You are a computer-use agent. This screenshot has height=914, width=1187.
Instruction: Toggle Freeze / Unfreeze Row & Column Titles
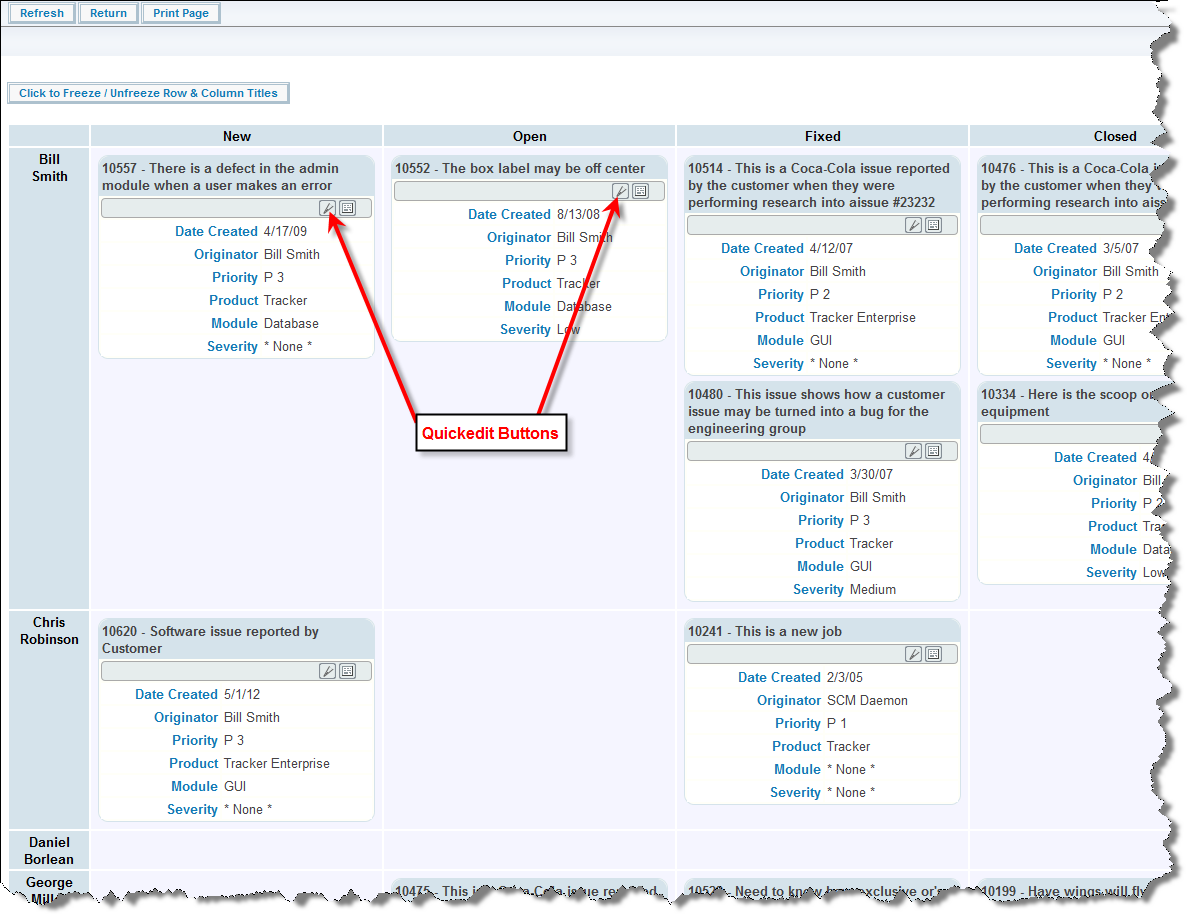pyautogui.click(x=148, y=93)
